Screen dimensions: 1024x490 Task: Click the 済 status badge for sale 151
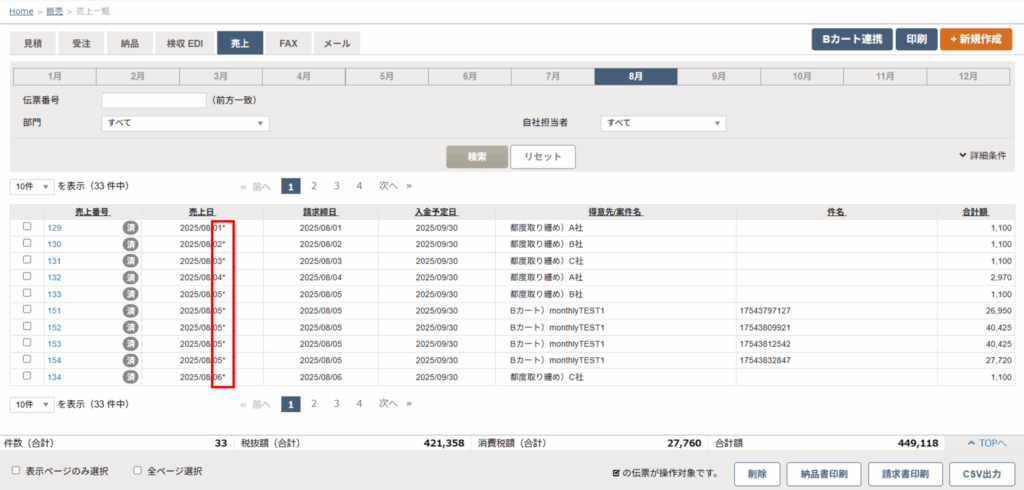(x=130, y=311)
